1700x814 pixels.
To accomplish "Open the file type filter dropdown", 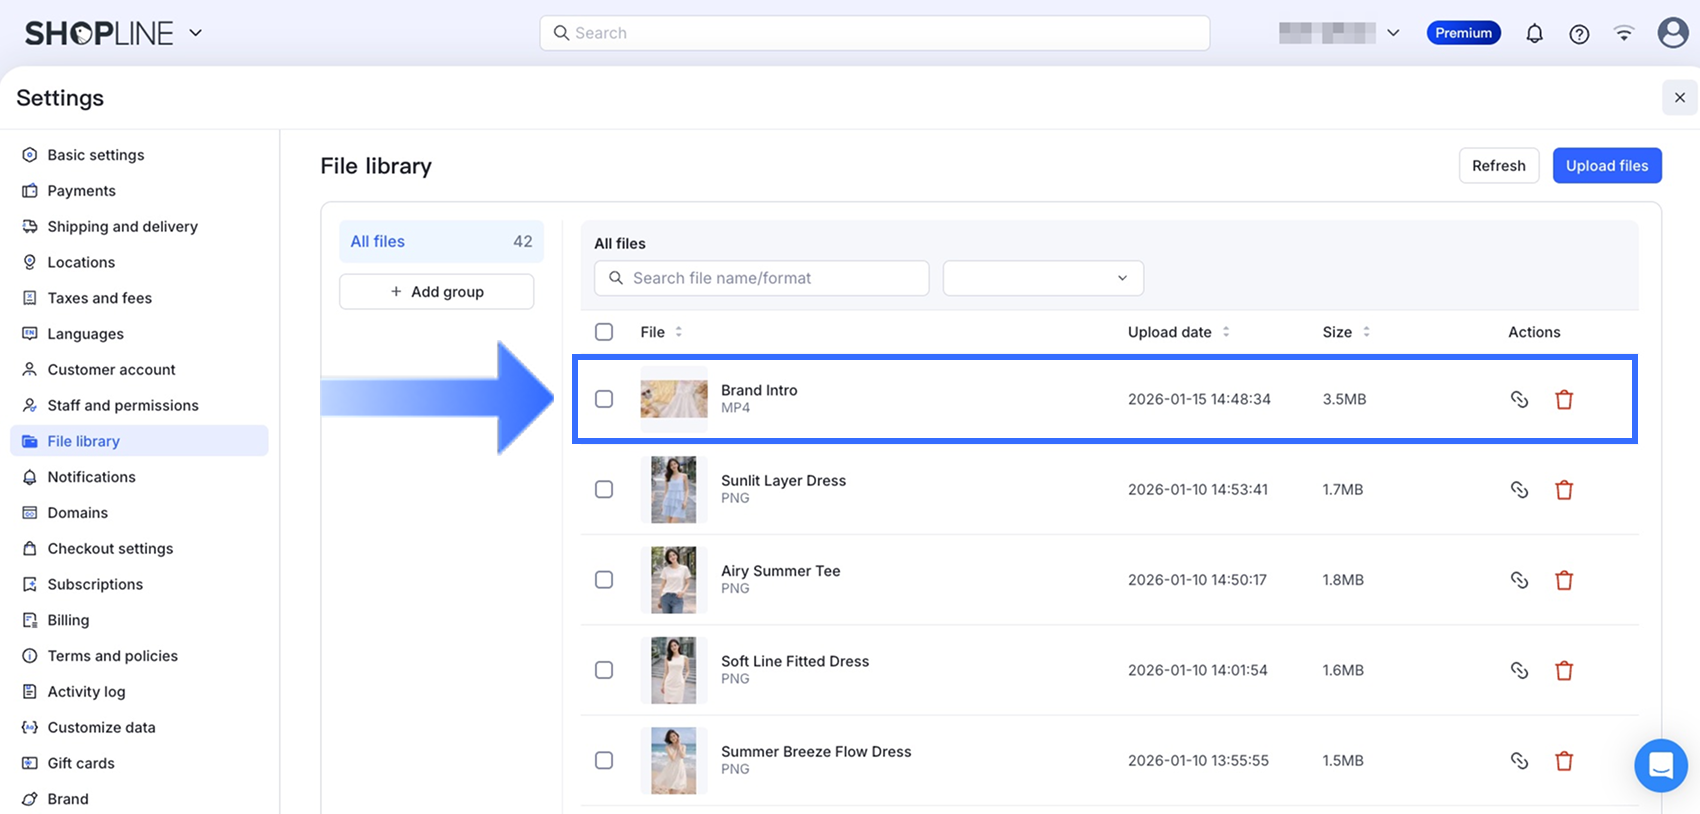I will click(x=1042, y=278).
